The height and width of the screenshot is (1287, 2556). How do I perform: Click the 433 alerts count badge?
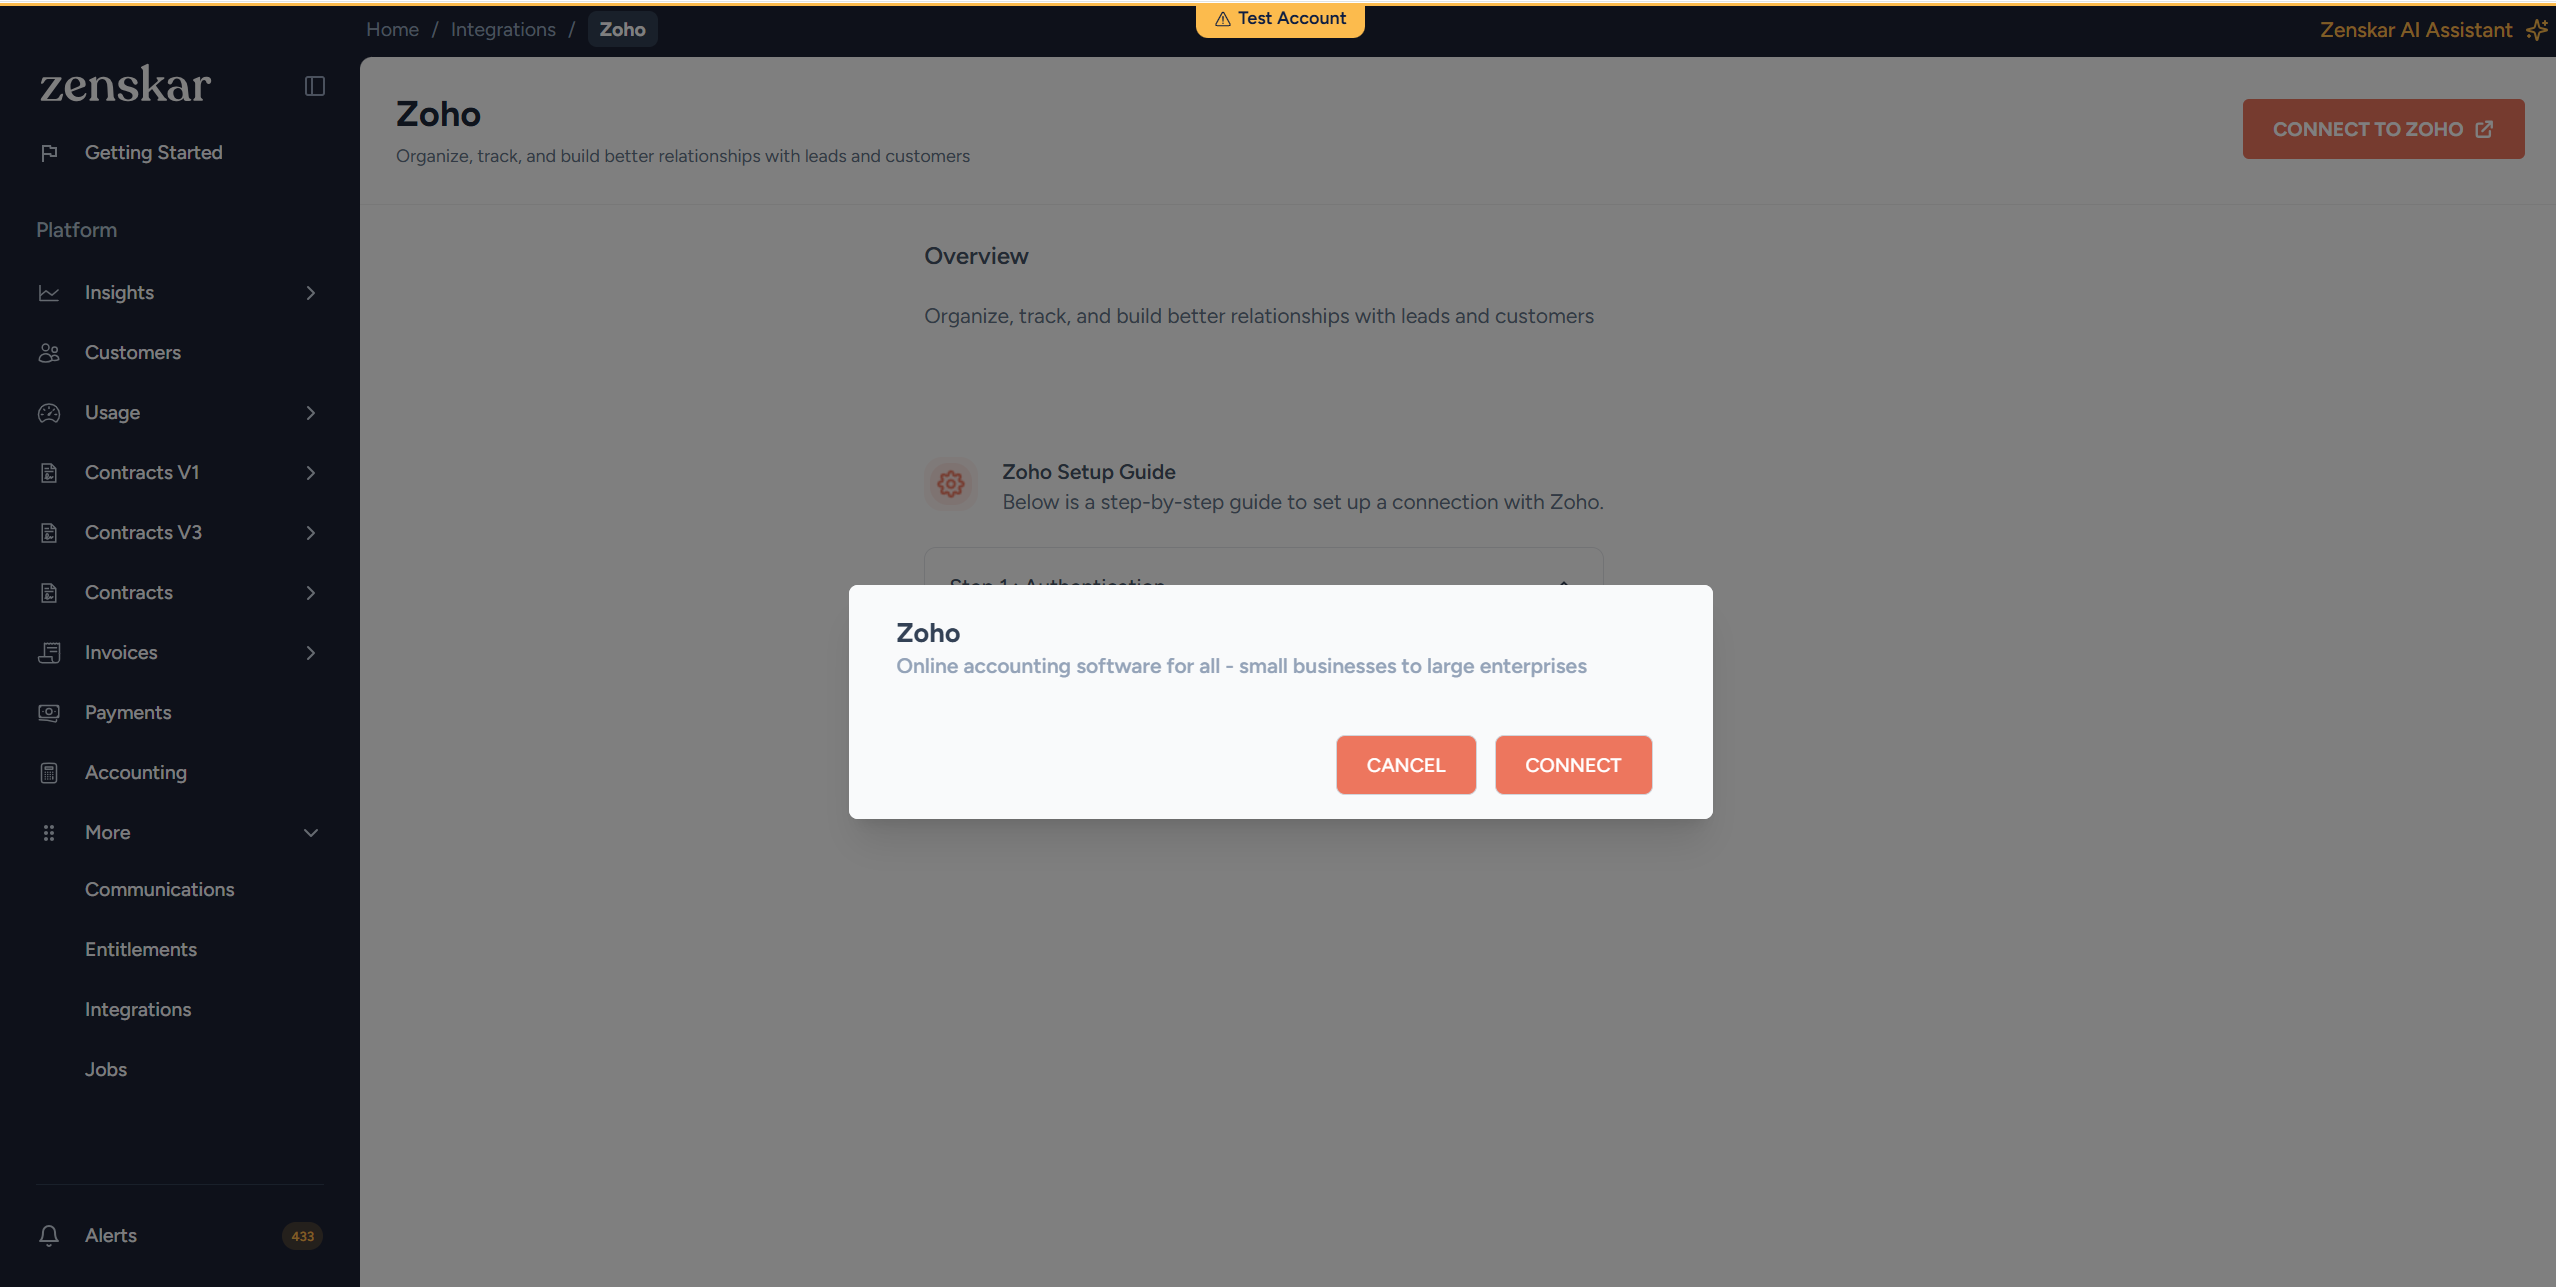coord(303,1236)
